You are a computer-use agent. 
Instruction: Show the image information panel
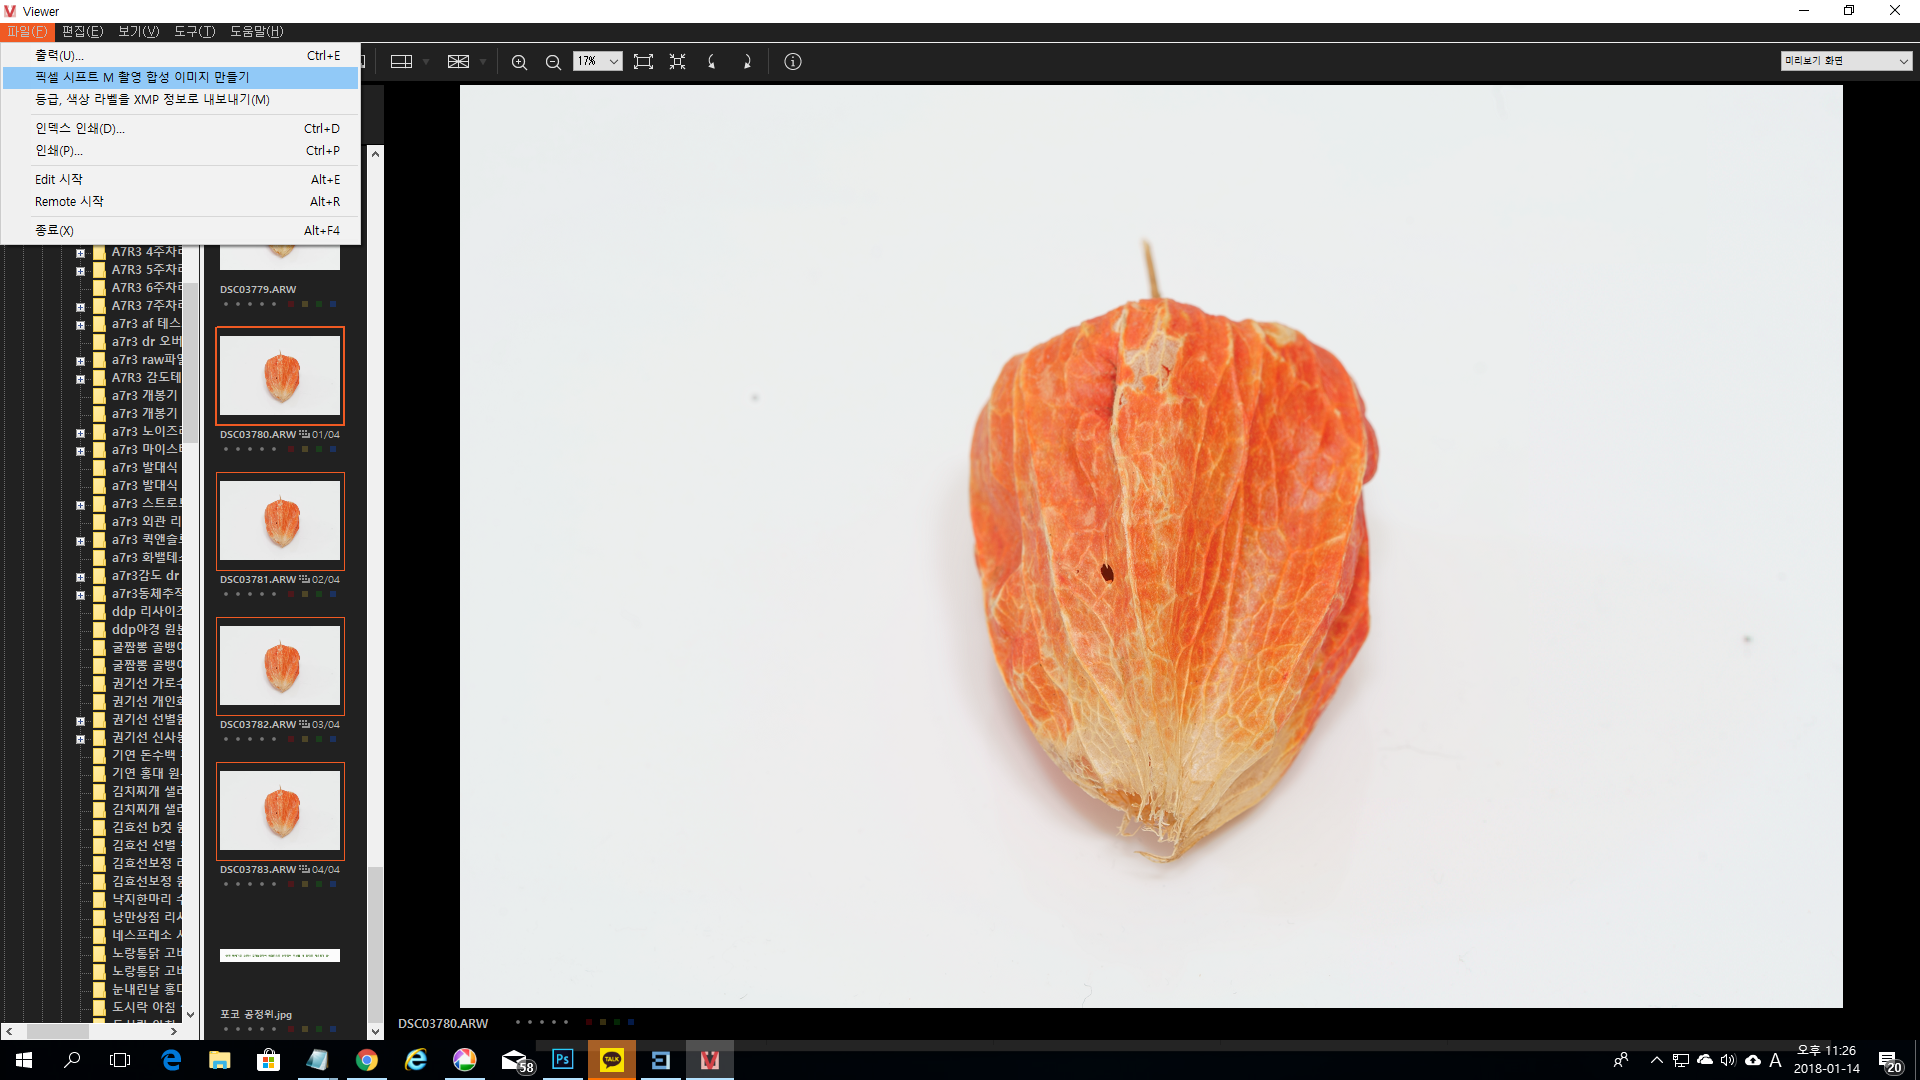pyautogui.click(x=793, y=62)
